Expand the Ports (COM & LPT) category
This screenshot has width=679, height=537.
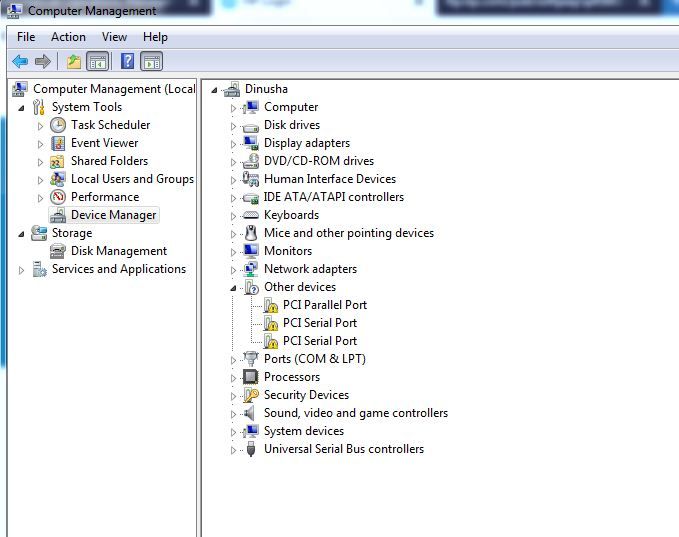(x=233, y=360)
